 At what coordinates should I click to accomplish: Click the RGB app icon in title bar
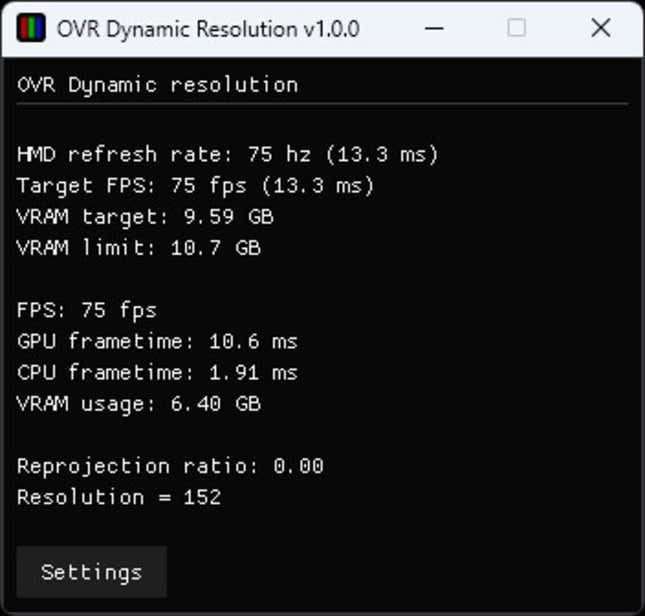tap(31, 28)
